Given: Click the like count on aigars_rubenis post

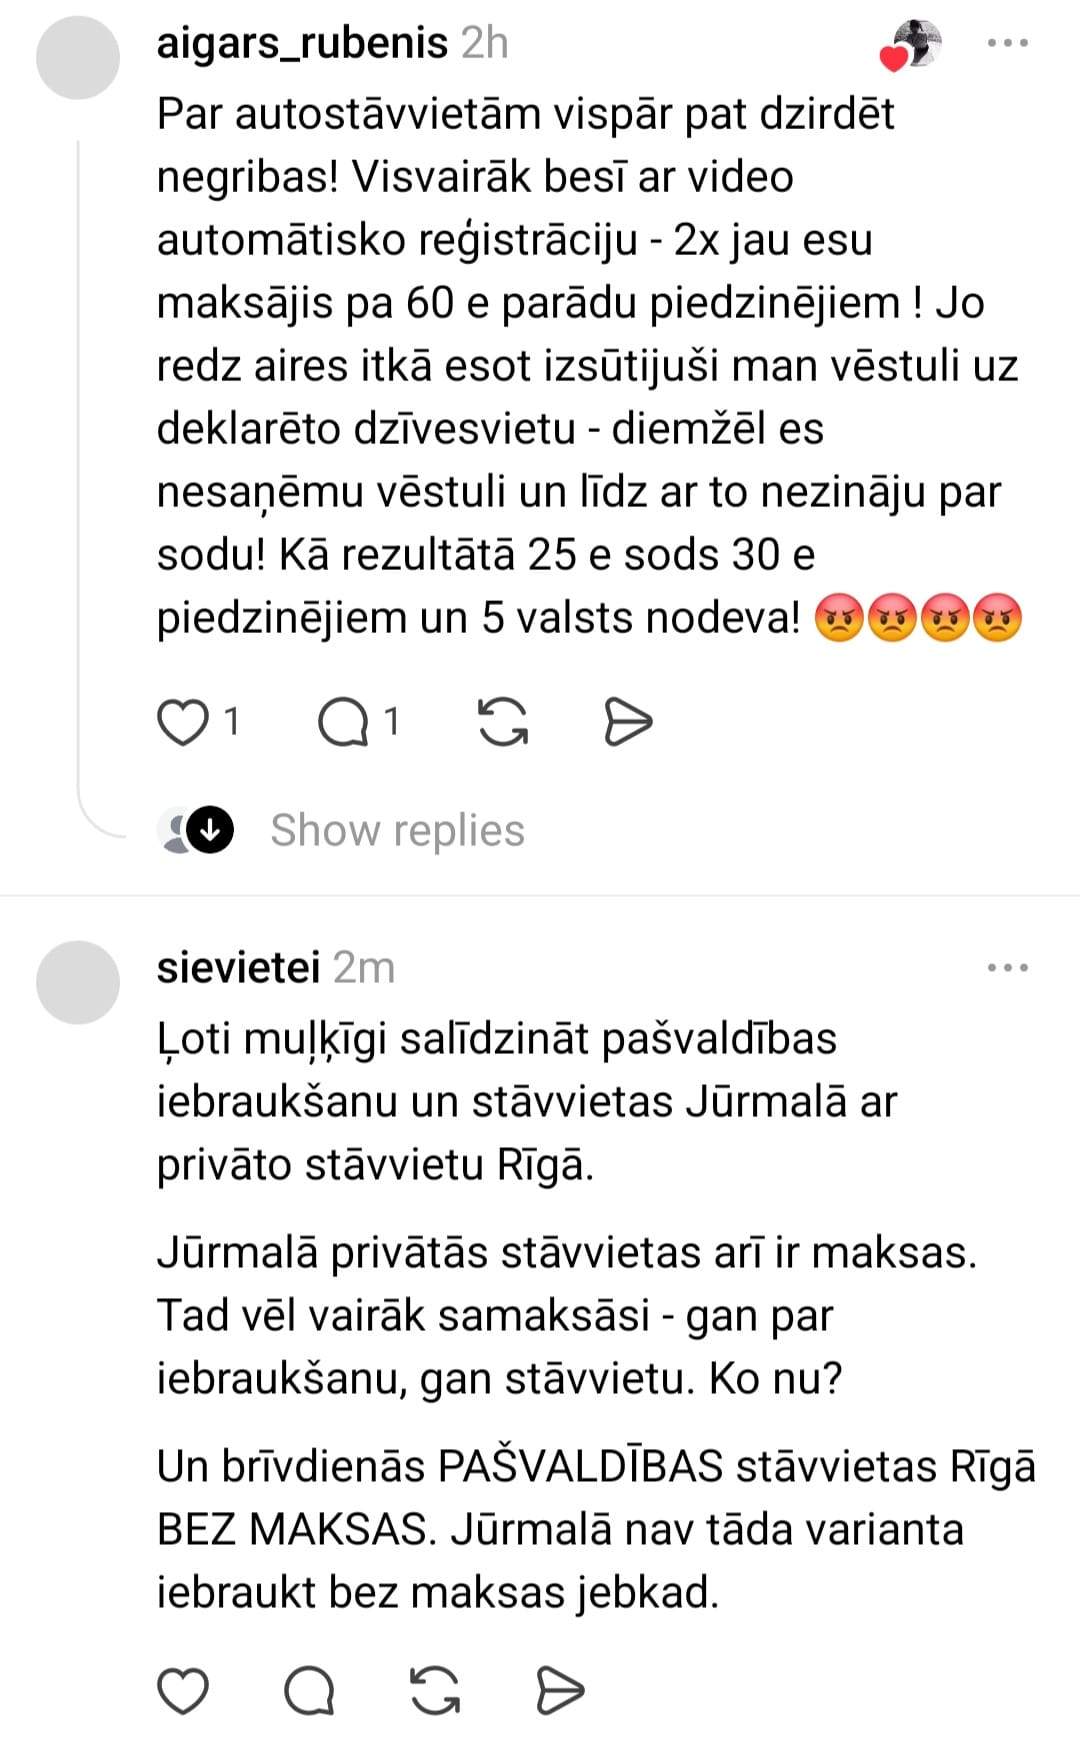Looking at the screenshot, I should tap(232, 721).
